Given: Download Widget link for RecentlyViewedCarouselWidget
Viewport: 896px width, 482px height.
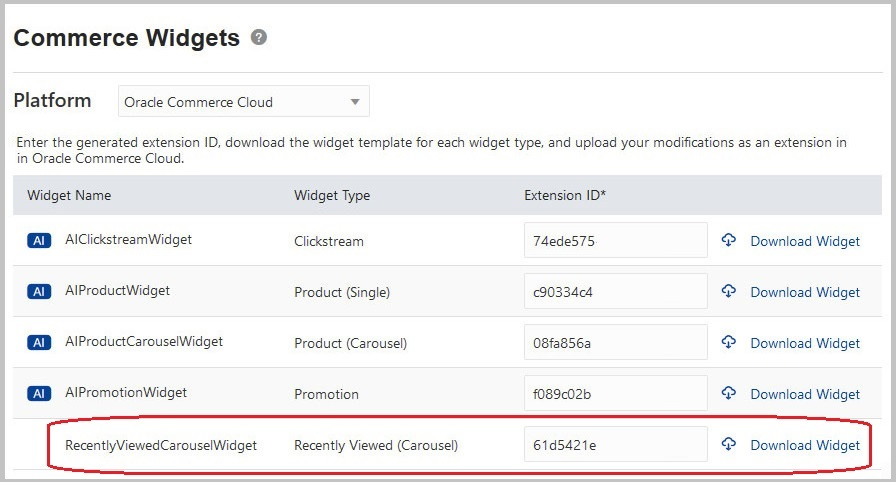Looking at the screenshot, I should tap(805, 445).
